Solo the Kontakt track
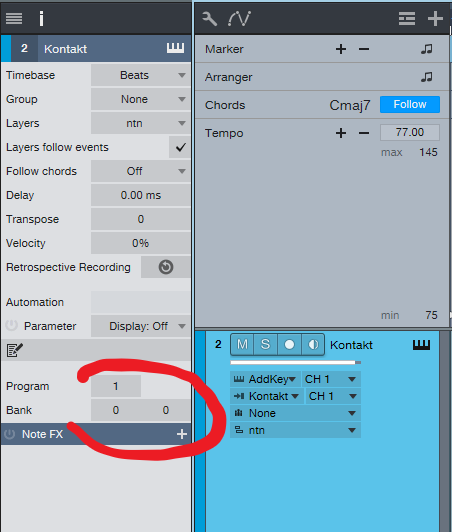This screenshot has height=532, width=452. 265,345
